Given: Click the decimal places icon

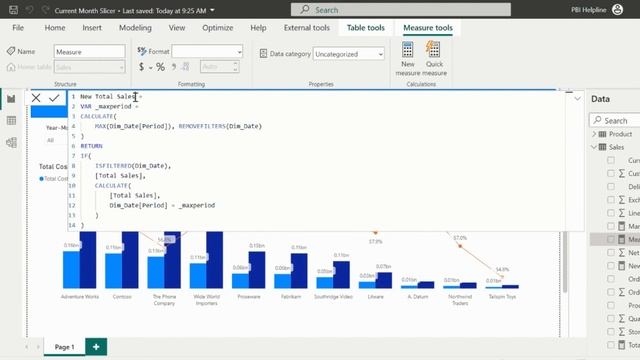Looking at the screenshot, I should (186, 67).
